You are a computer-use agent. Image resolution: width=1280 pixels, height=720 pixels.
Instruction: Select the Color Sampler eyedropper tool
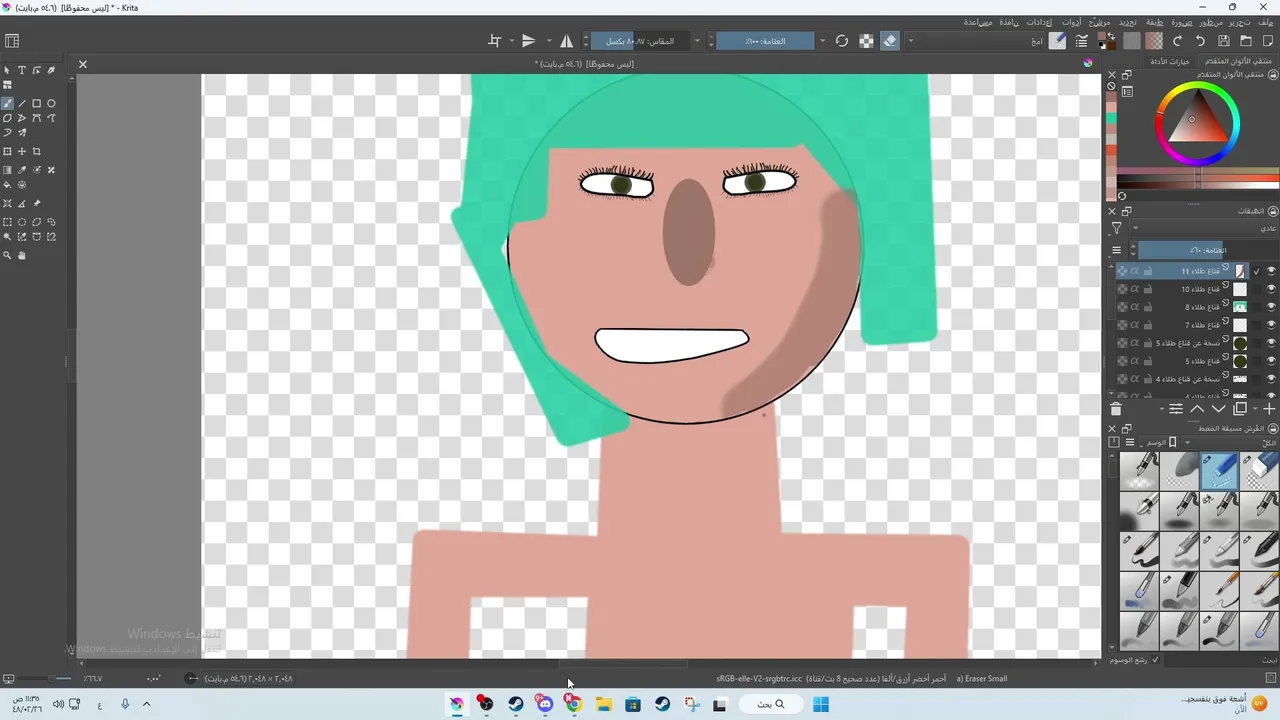22,170
